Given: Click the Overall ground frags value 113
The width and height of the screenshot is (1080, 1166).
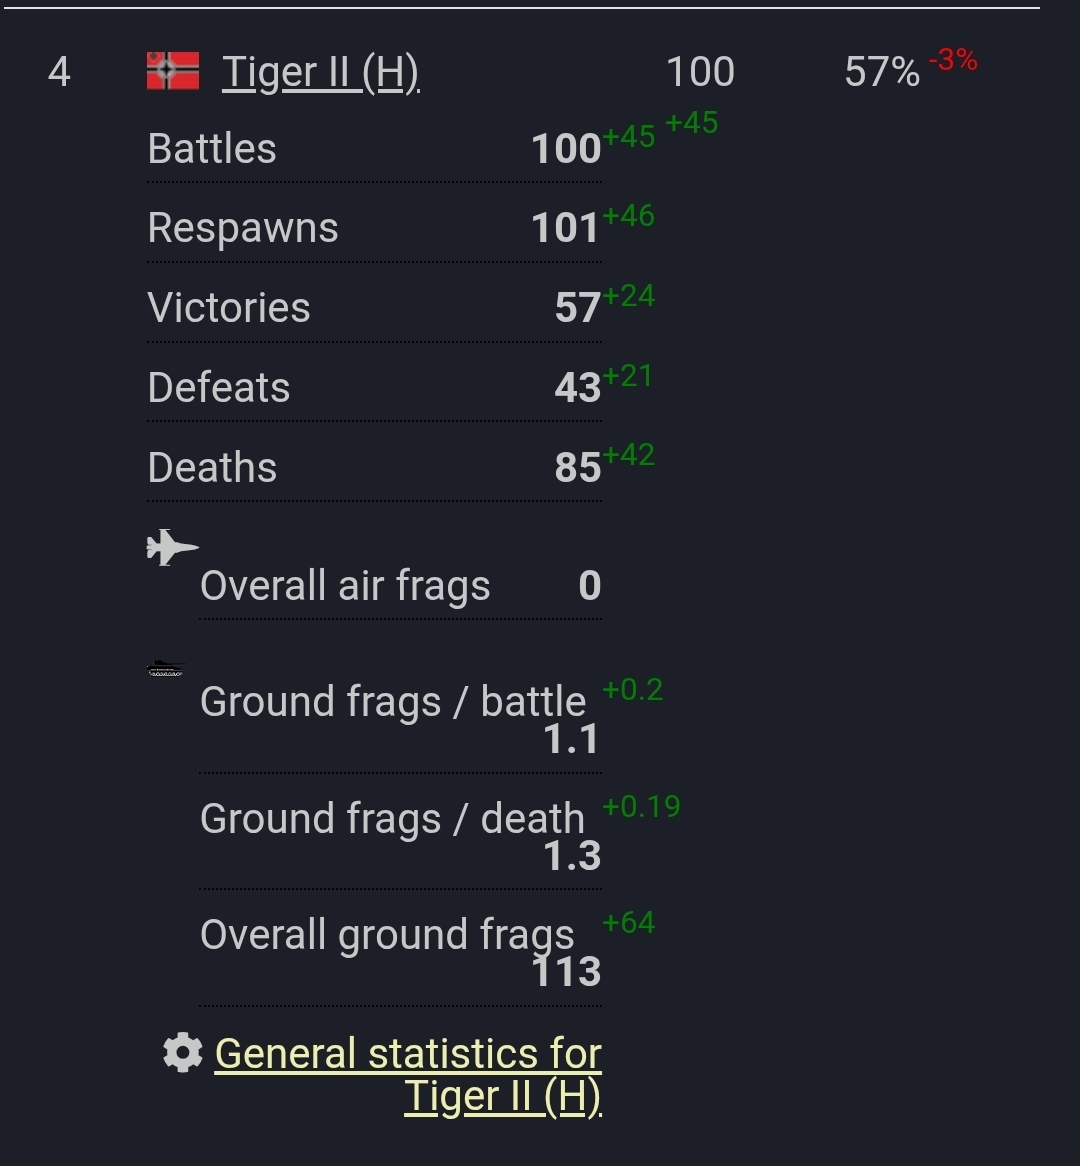Looking at the screenshot, I should 566,972.
